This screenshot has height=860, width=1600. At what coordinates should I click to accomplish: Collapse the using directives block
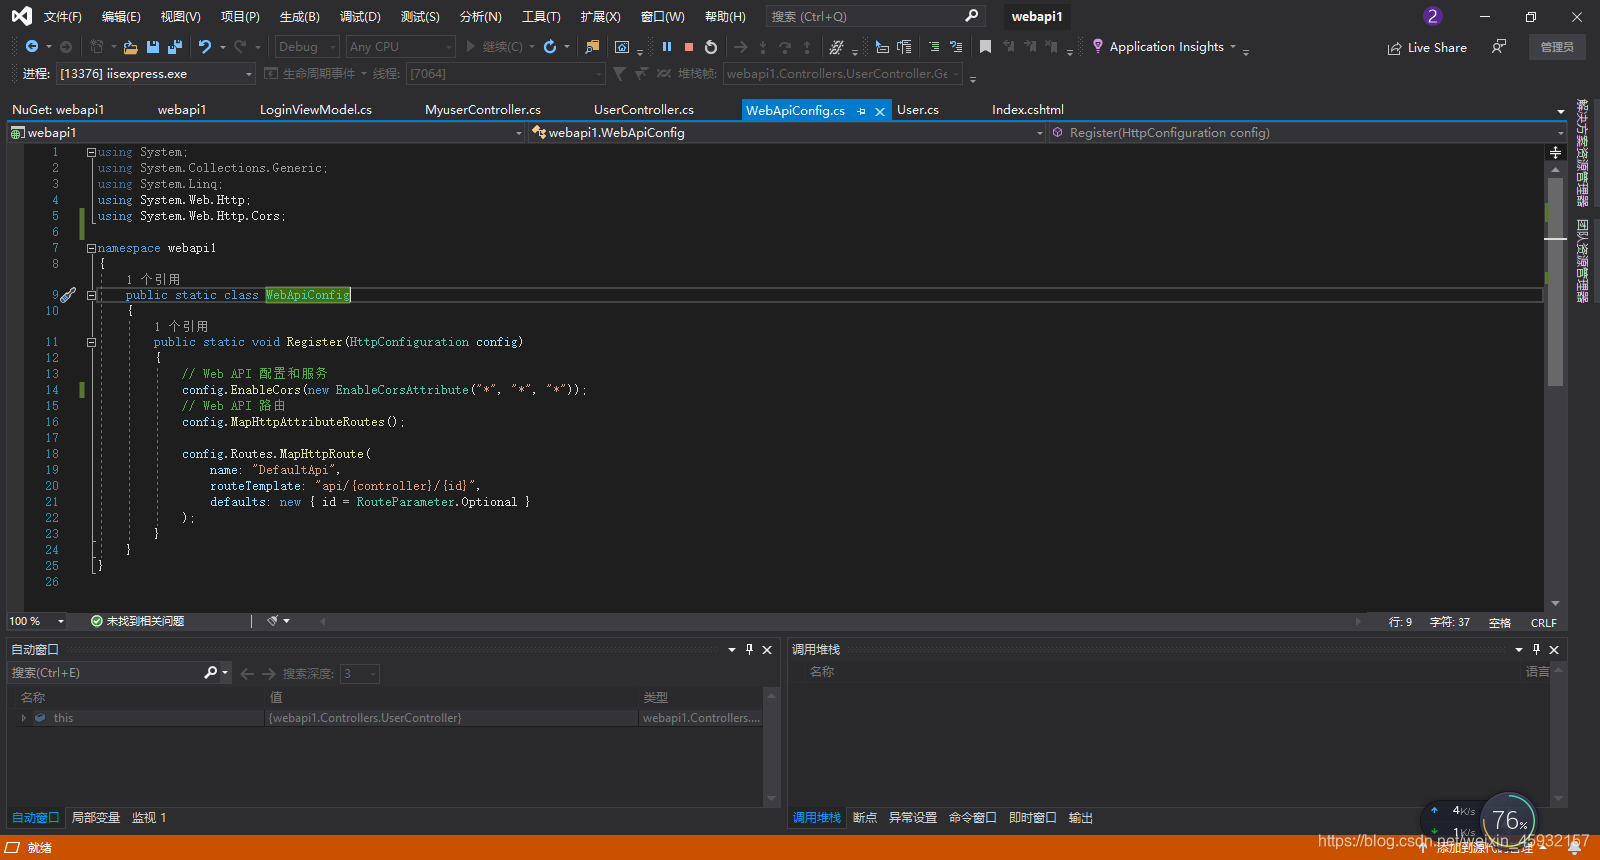click(91, 152)
